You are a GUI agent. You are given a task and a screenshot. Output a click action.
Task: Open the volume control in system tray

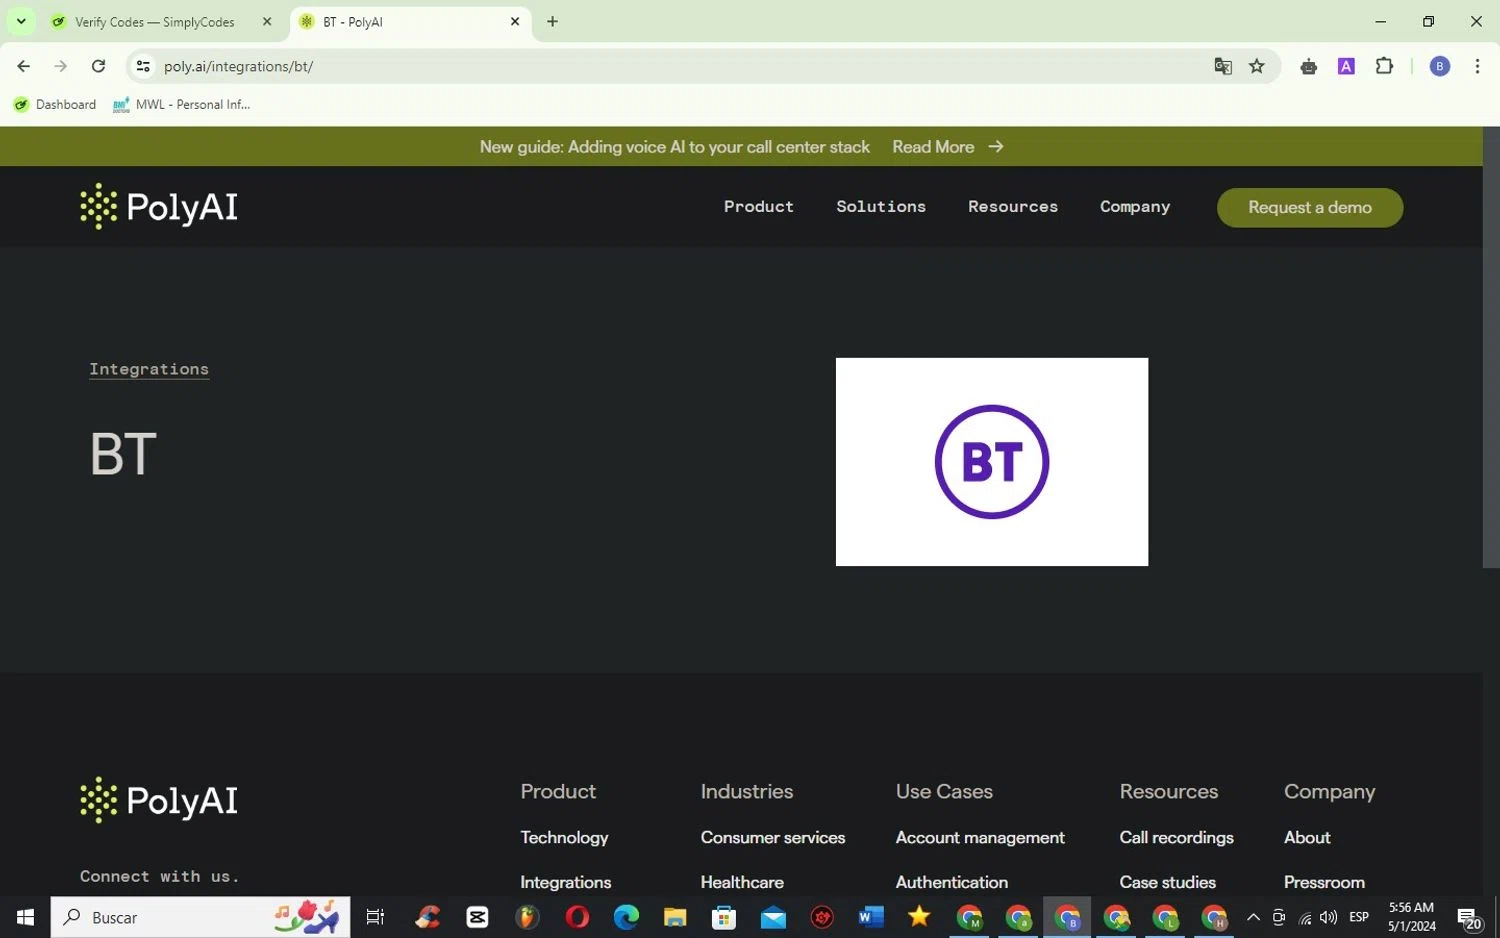(x=1328, y=917)
